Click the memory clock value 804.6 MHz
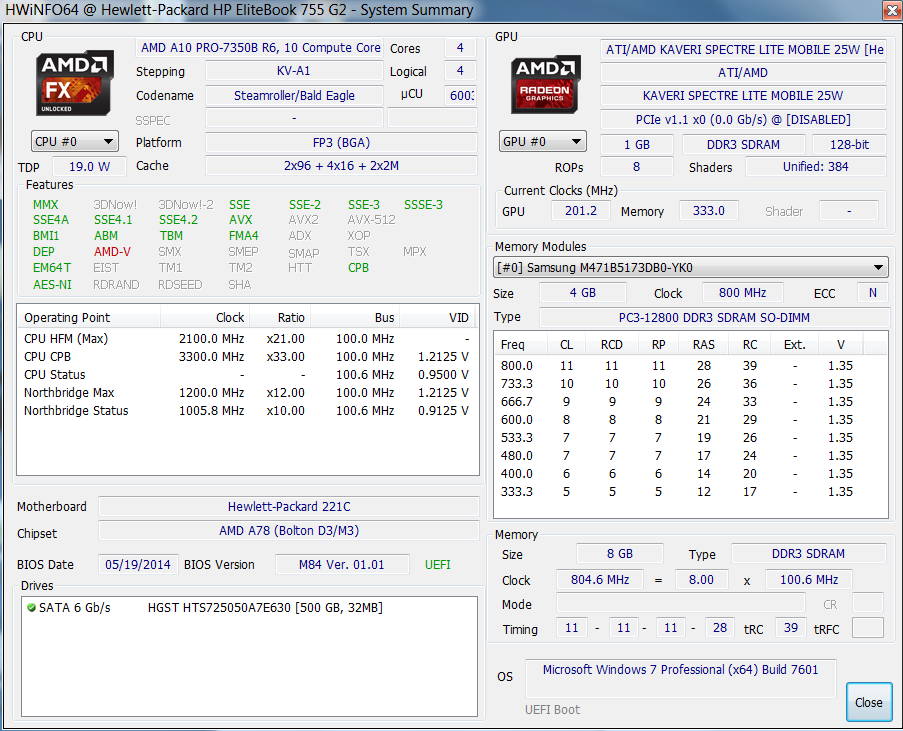 pos(600,580)
